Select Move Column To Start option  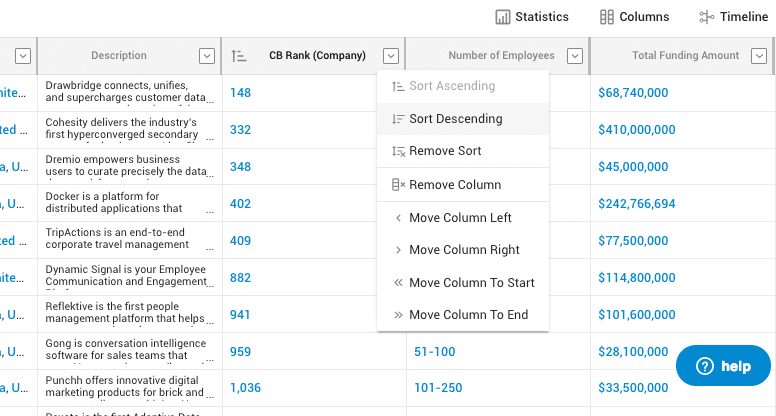[463, 282]
